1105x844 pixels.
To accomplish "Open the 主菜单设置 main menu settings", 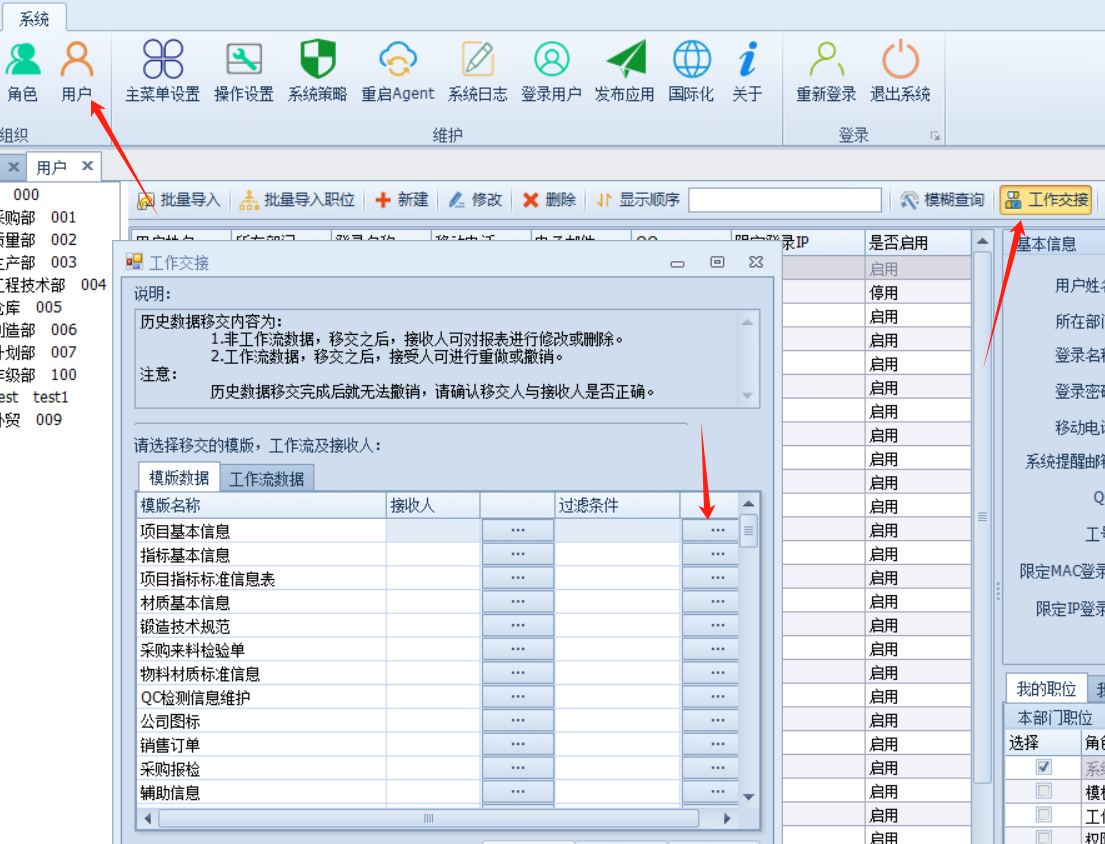I will coord(162,72).
